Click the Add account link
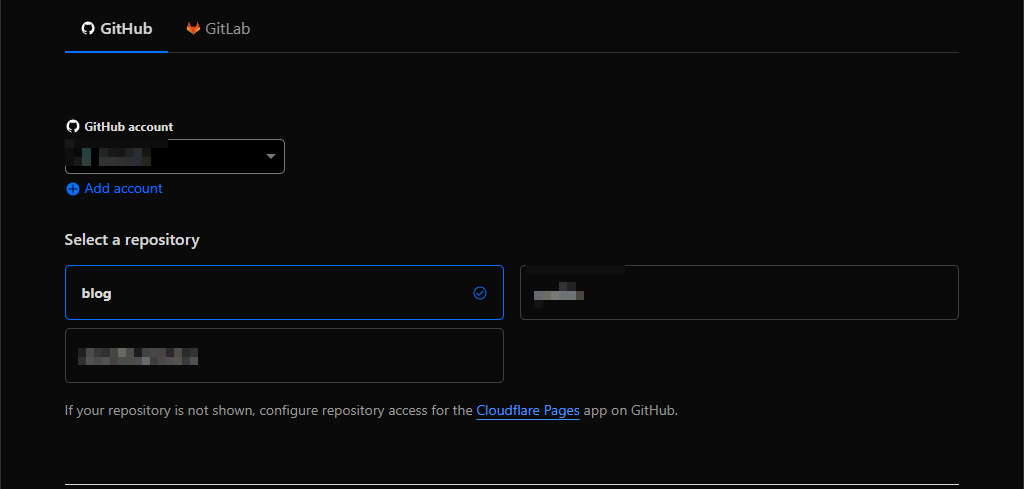Screen dimensions: 1024x489 click(x=123, y=189)
